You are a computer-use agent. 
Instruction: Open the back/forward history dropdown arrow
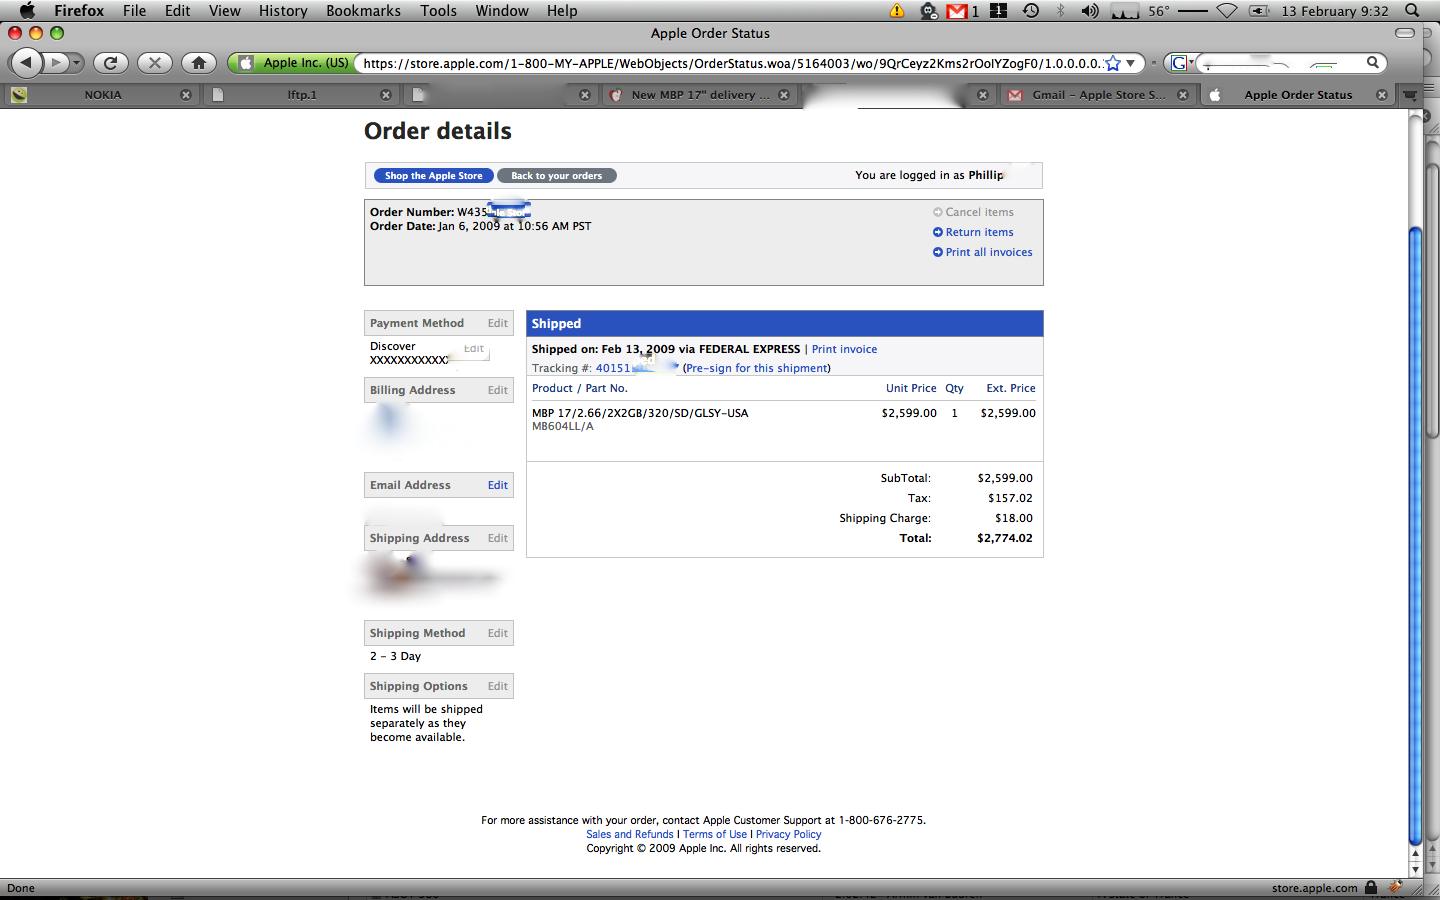76,63
